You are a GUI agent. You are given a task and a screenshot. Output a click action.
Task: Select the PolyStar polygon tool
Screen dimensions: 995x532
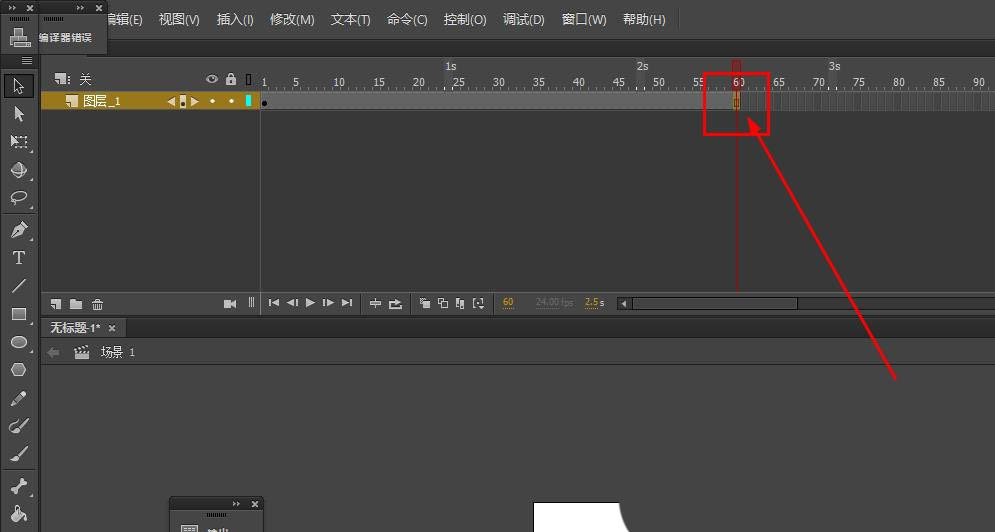click(18, 369)
